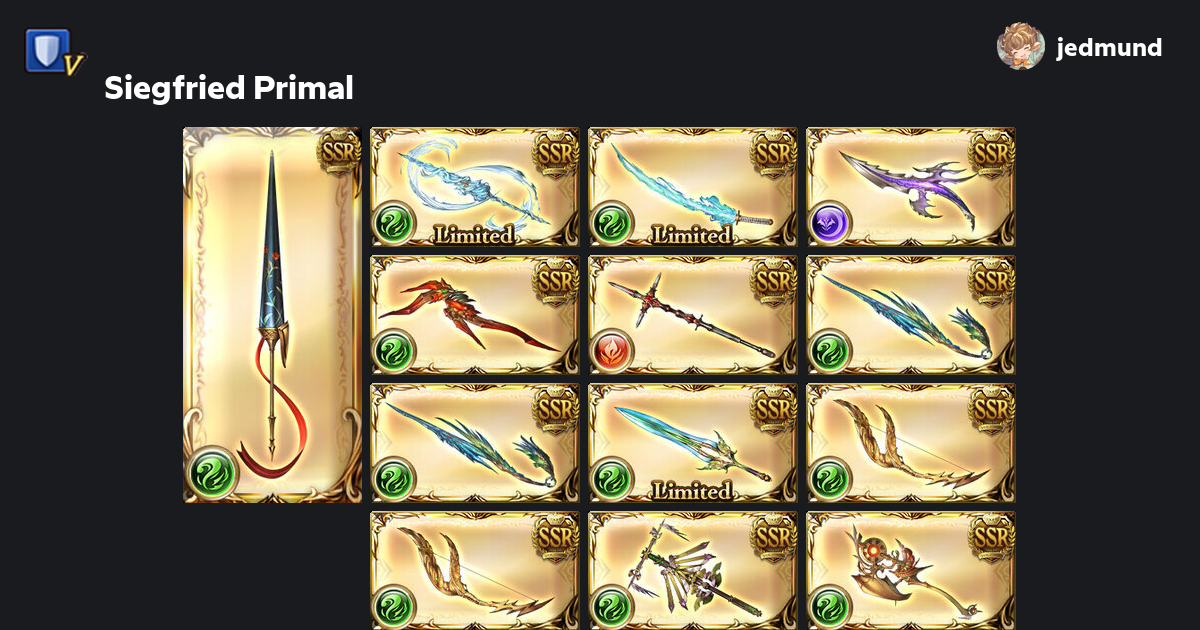Viewport: 1200px width, 630px height.
Task: Click wind element icon on main weapon
Action: click(x=212, y=473)
